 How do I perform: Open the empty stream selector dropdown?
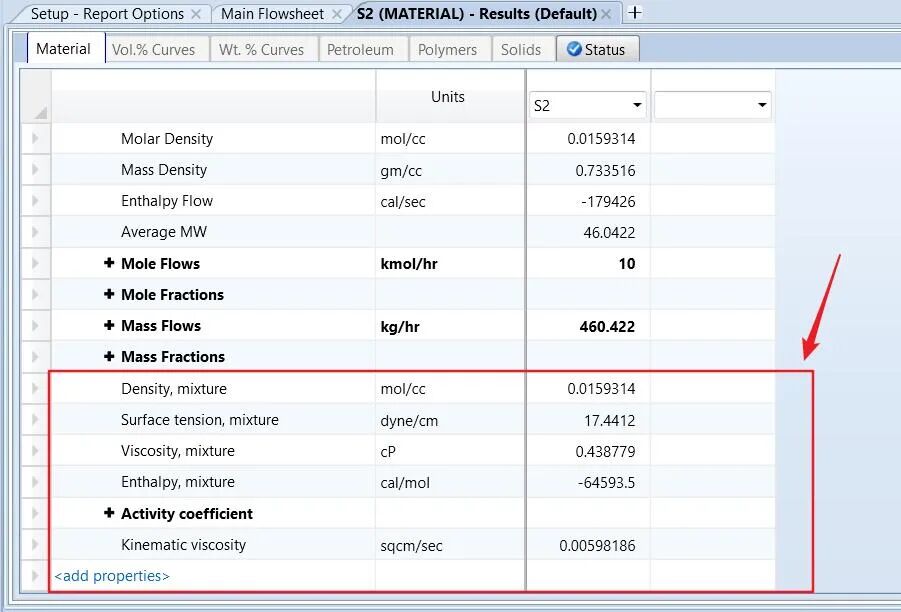tap(762, 105)
